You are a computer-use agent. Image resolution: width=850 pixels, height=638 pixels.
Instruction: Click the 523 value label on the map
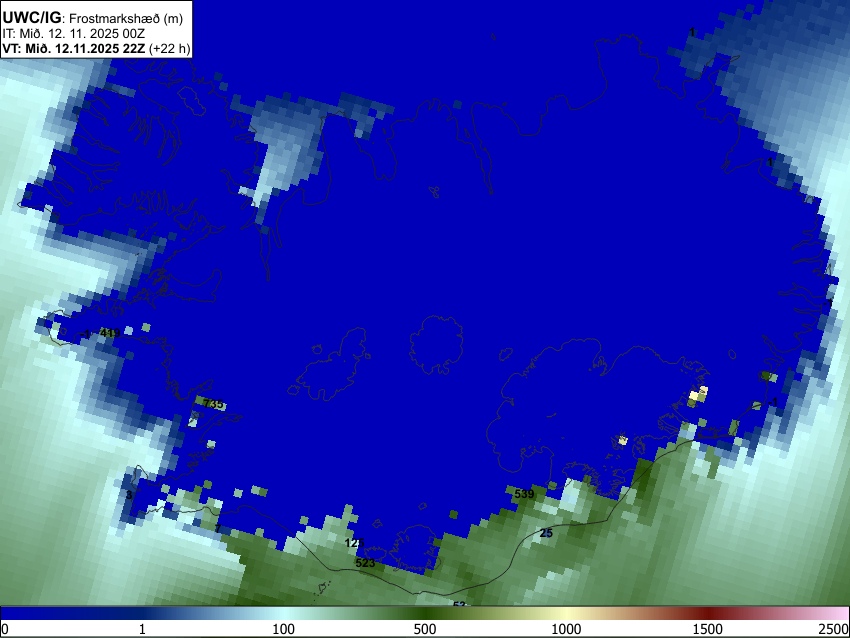365,563
